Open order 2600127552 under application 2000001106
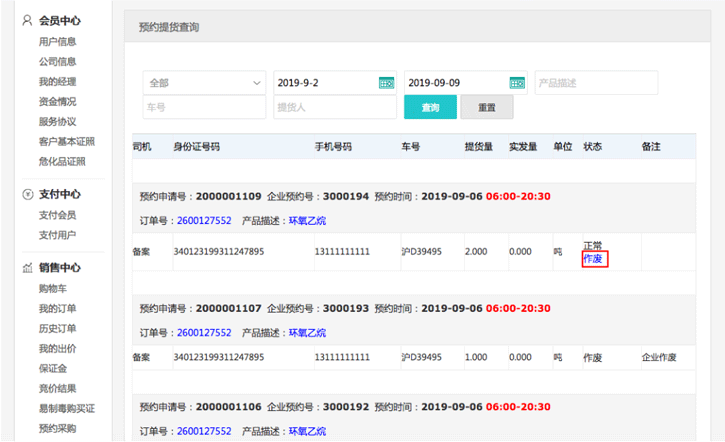The height and width of the screenshot is (442, 725). coord(204,431)
